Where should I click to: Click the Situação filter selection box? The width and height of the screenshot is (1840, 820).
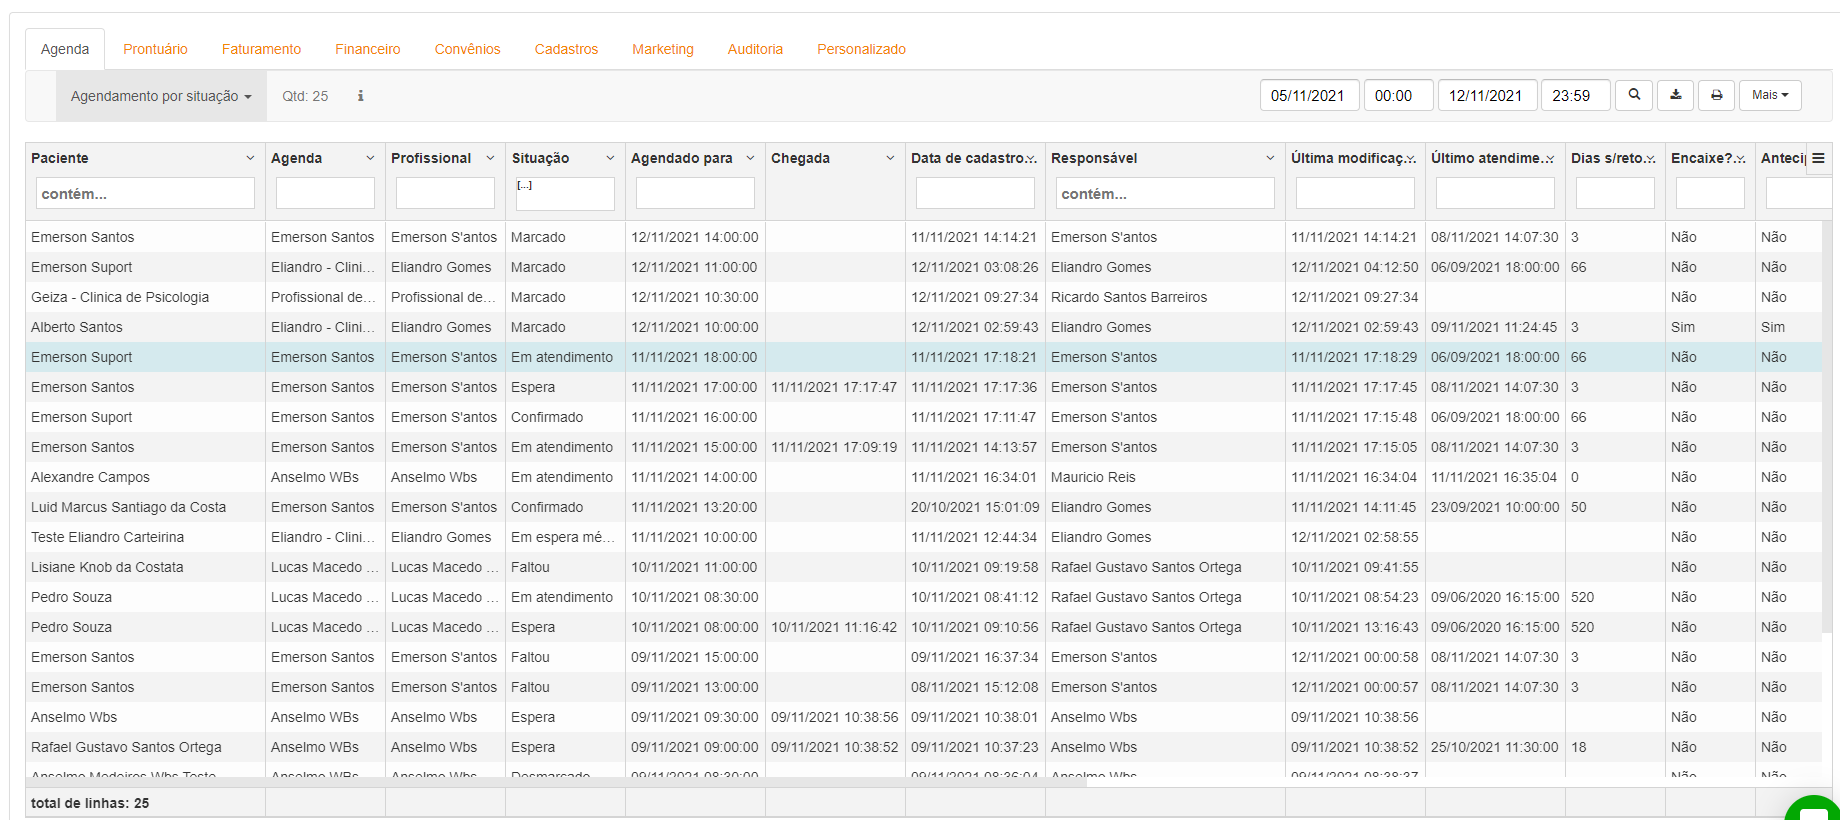tap(565, 193)
